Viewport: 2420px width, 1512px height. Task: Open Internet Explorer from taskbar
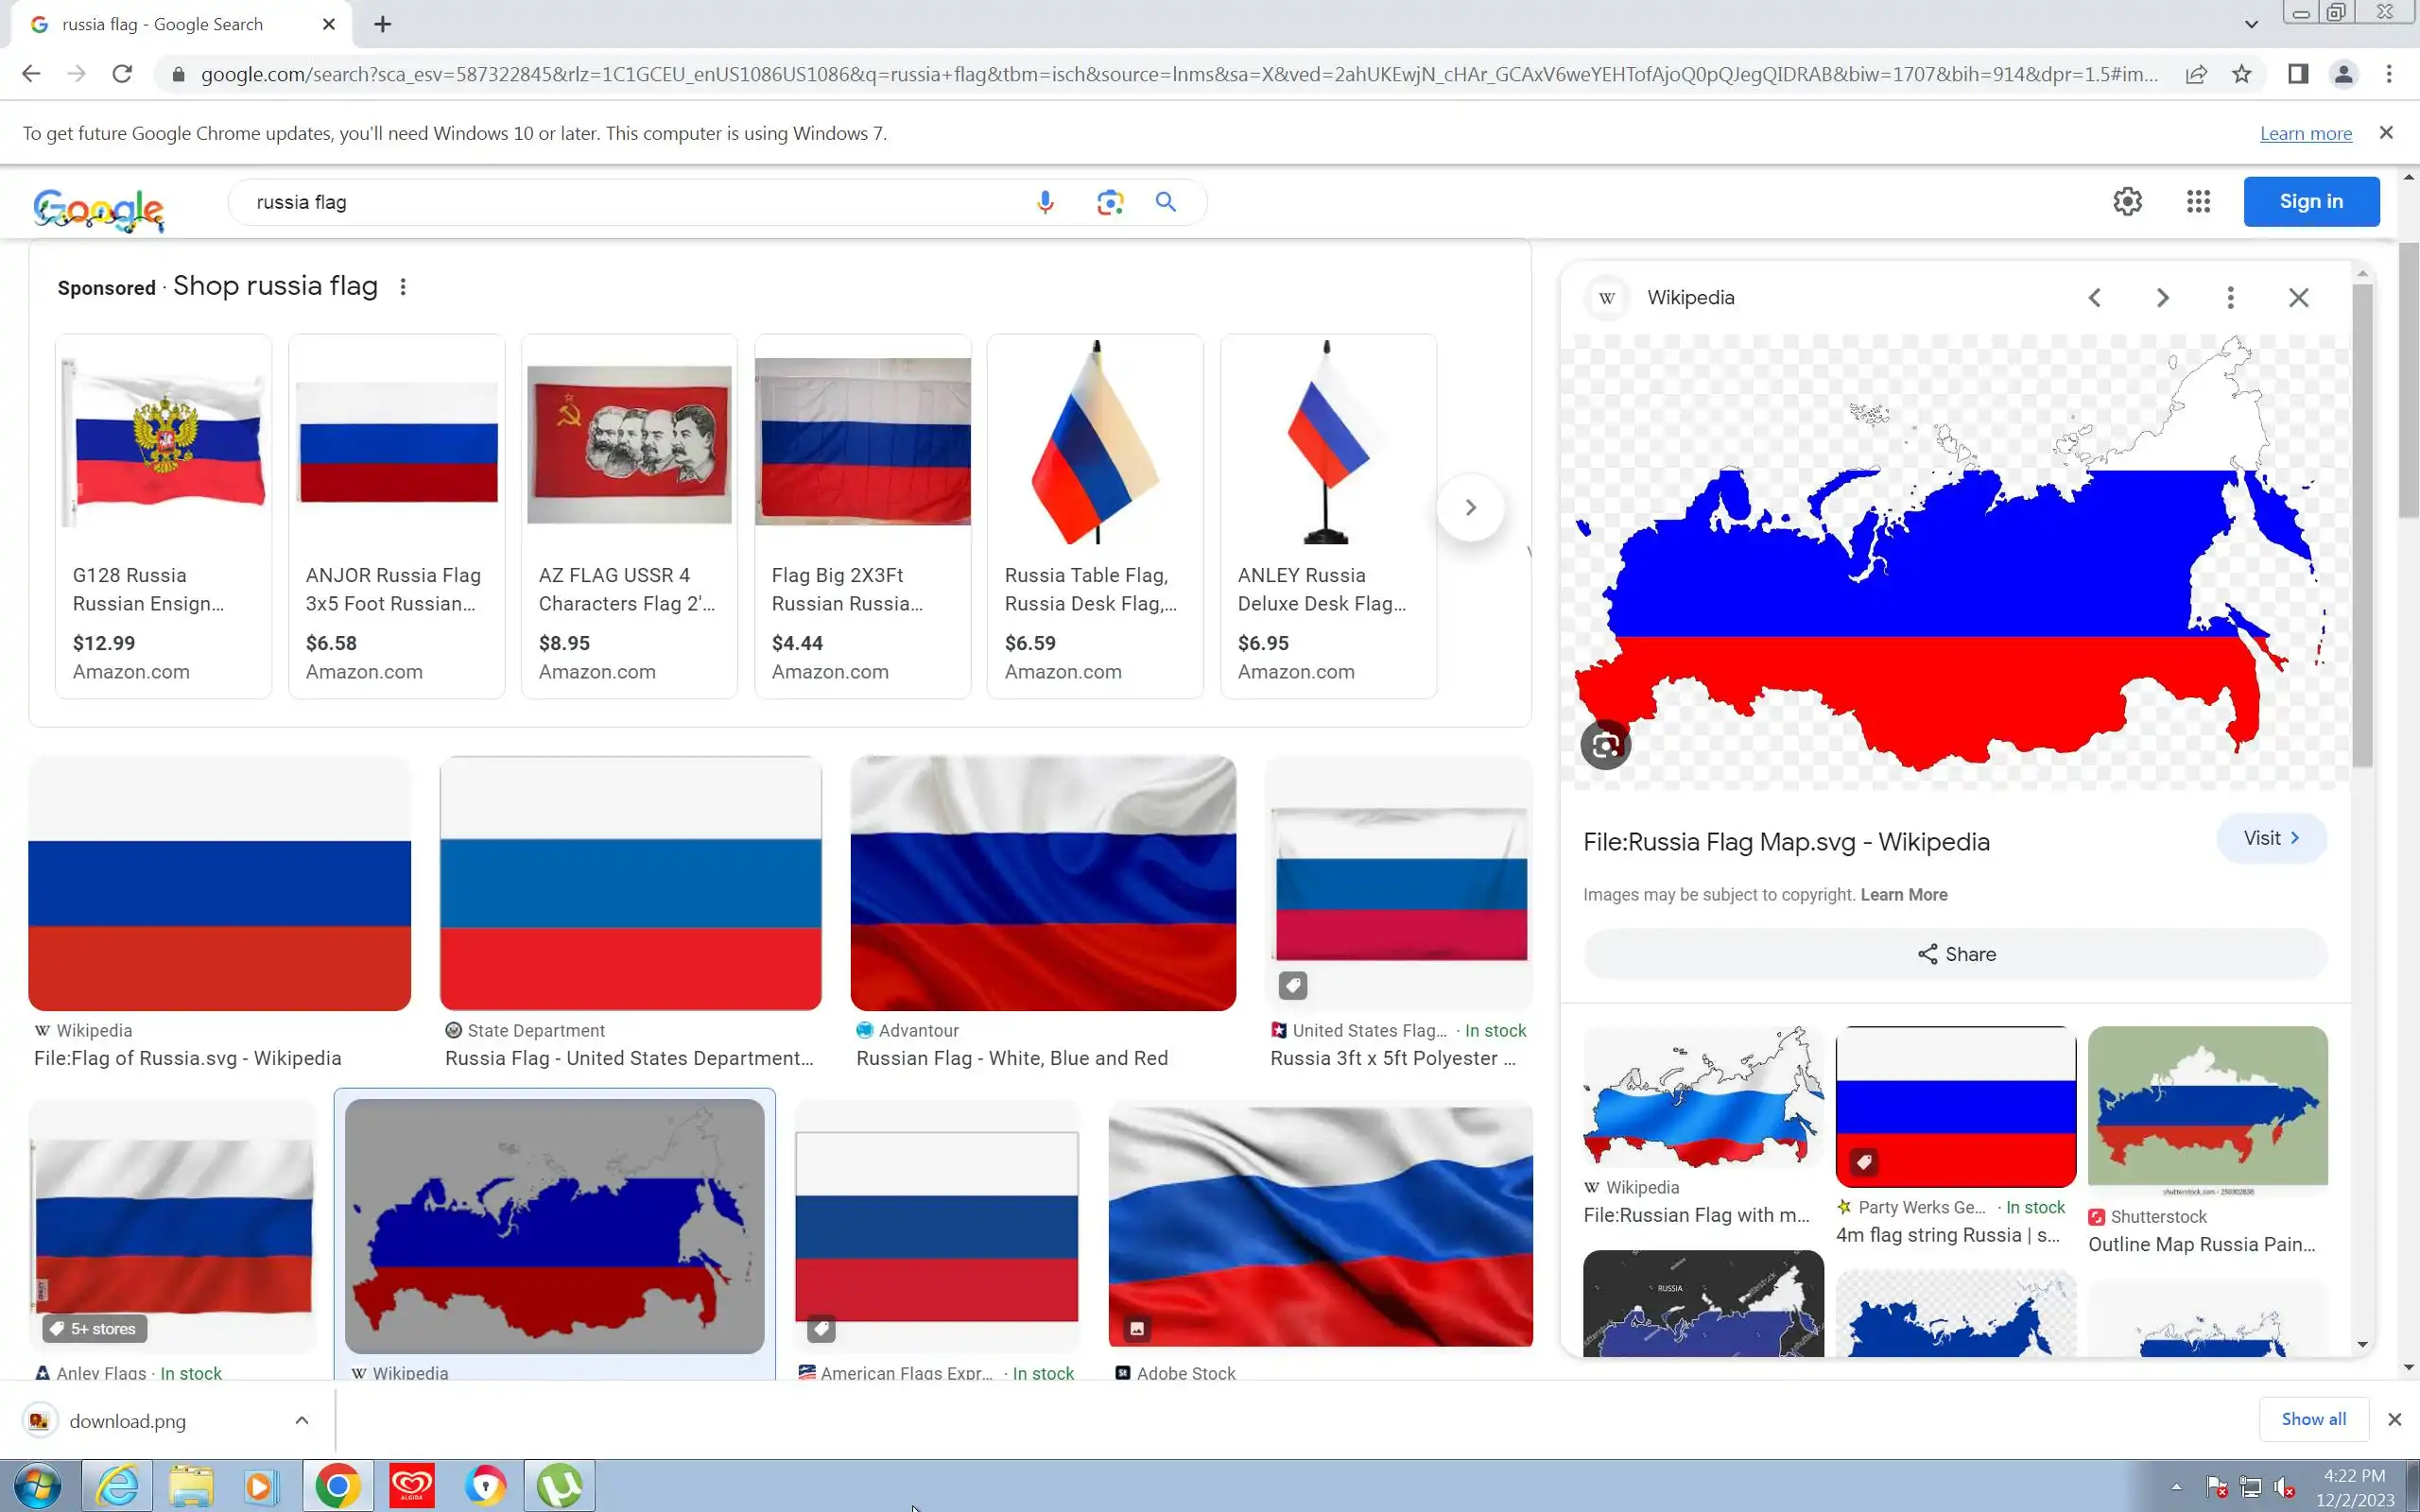point(117,1486)
